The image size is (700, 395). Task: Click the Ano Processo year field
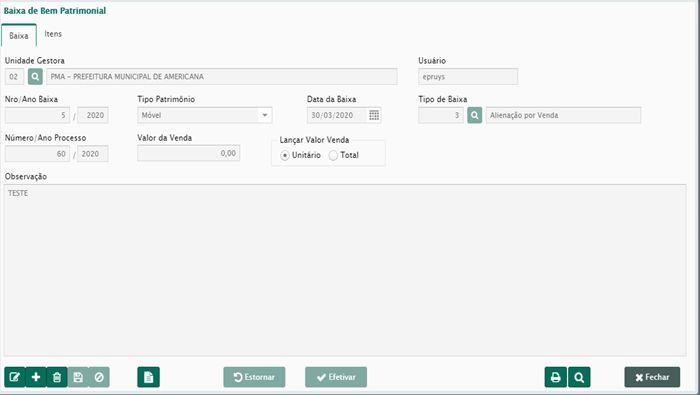pos(93,154)
